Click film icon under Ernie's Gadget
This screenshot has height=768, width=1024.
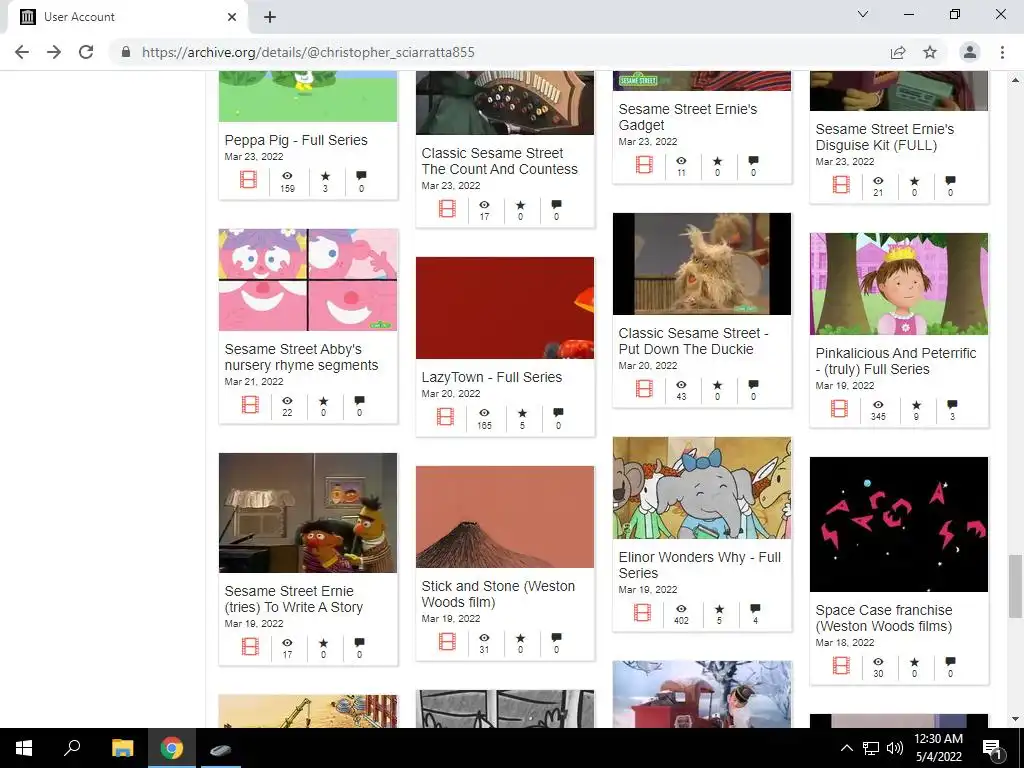click(x=645, y=165)
